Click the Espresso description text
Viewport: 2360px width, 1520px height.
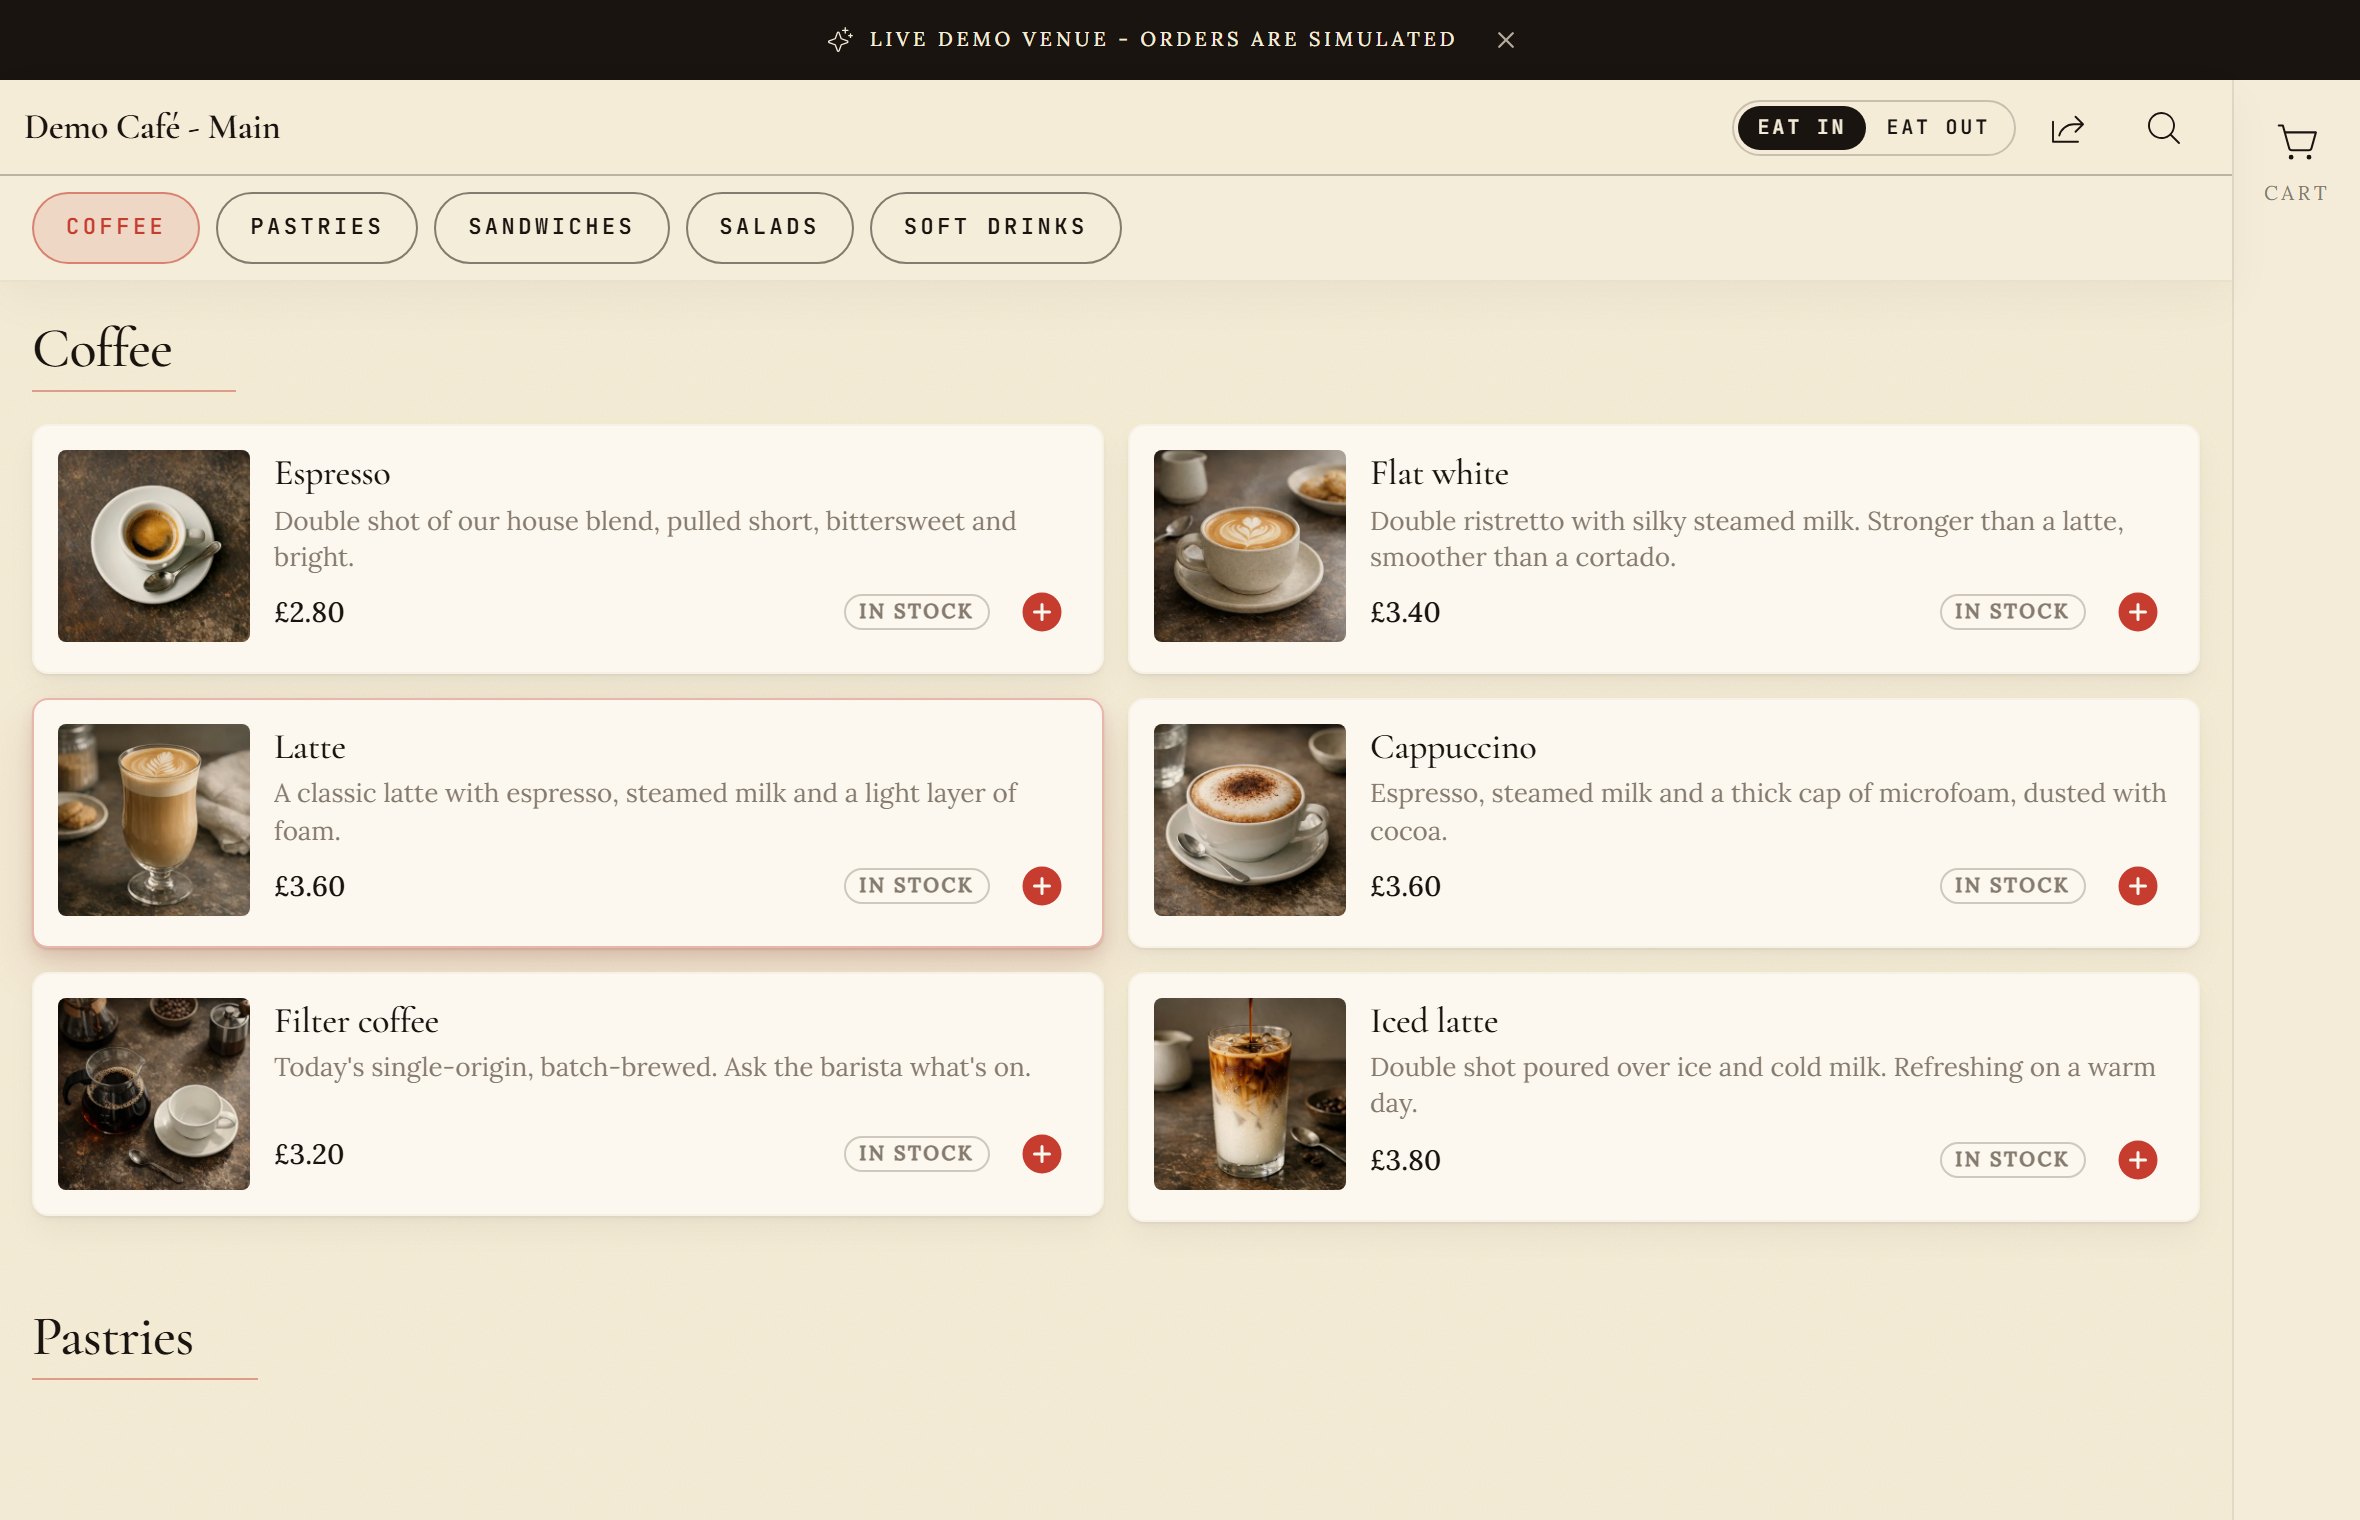click(645, 539)
